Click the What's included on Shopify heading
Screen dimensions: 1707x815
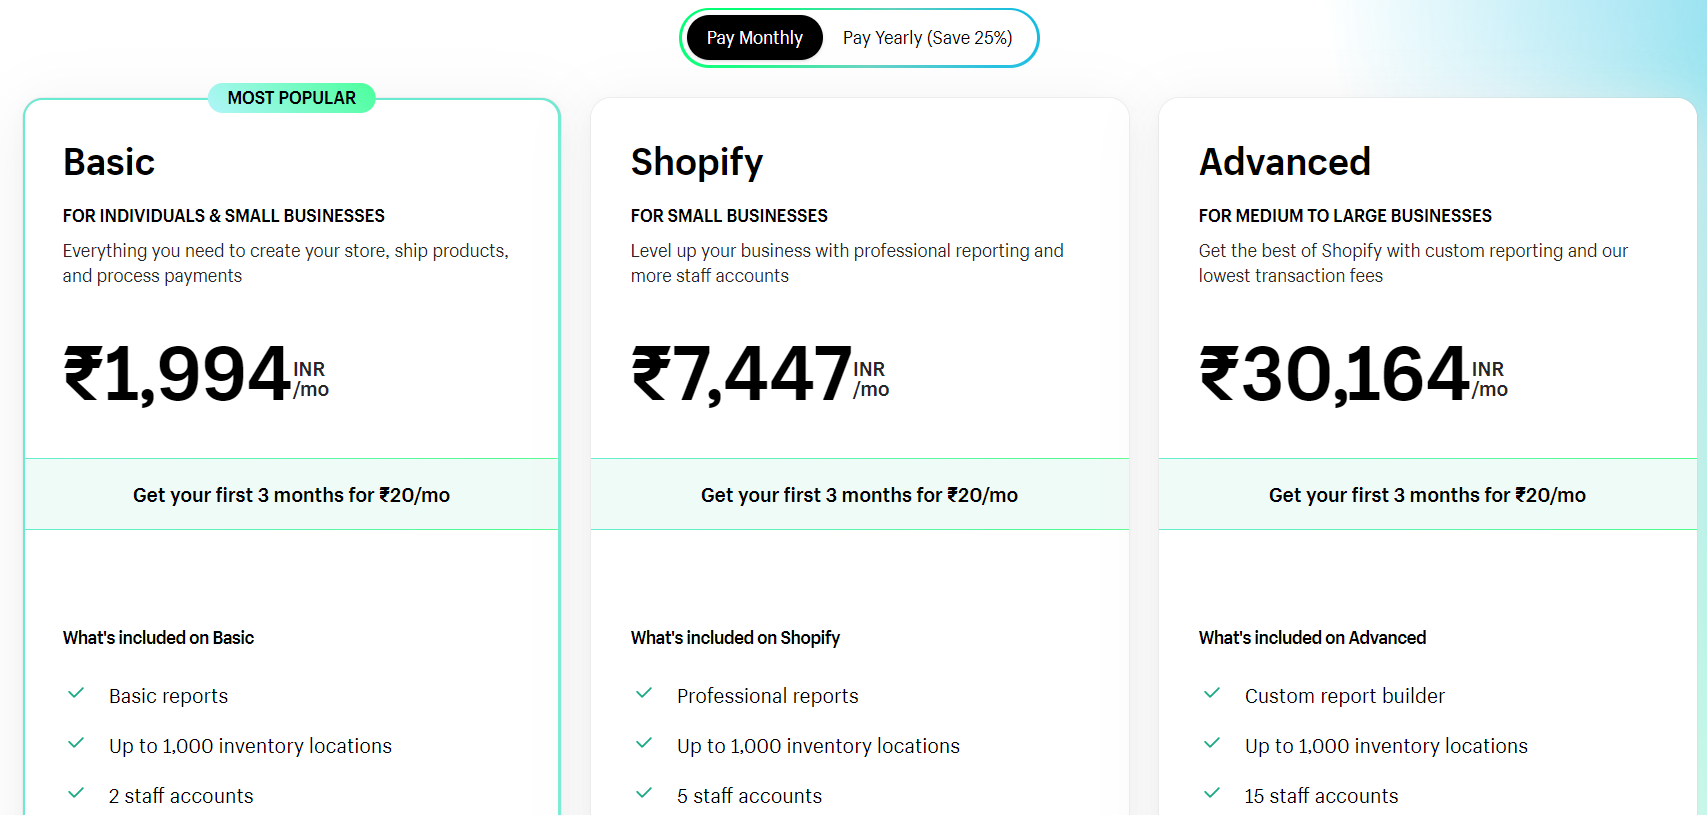(735, 637)
